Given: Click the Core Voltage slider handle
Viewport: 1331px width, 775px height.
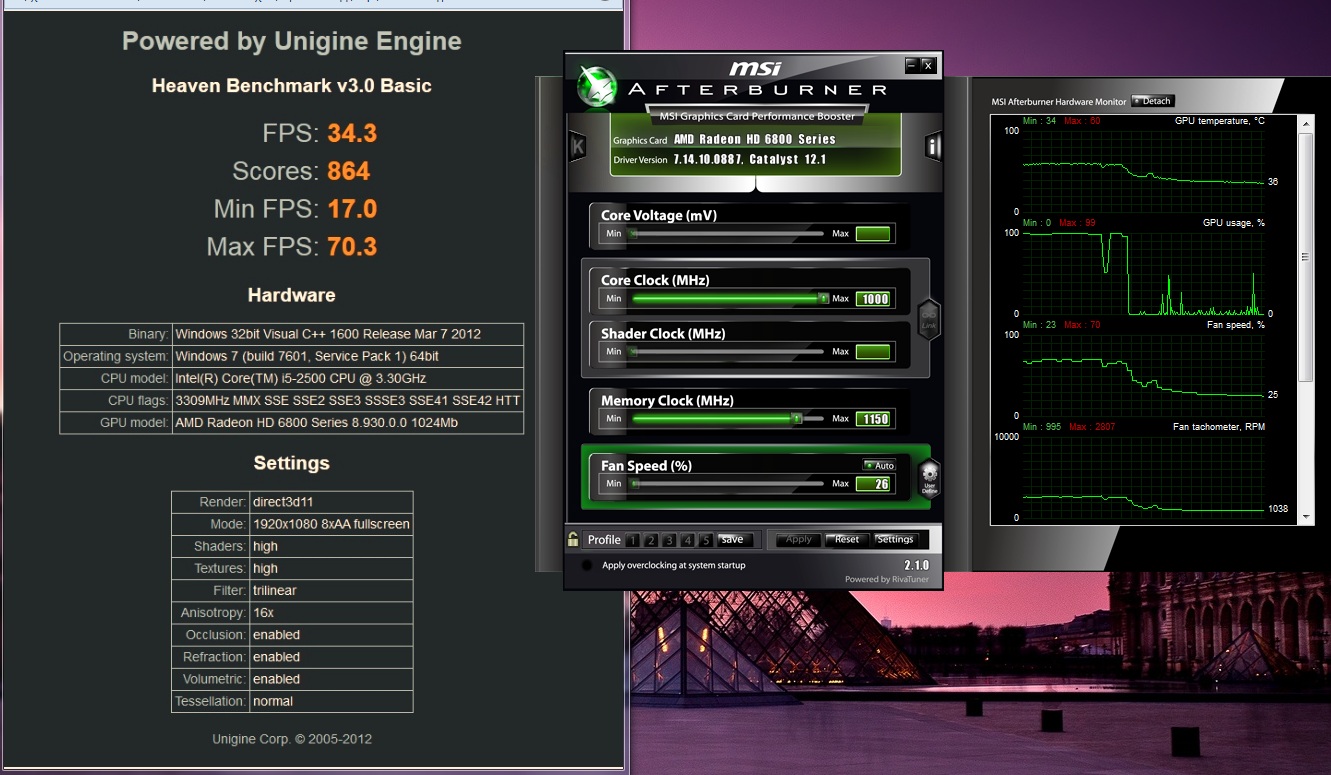Looking at the screenshot, I should pyautogui.click(x=633, y=233).
